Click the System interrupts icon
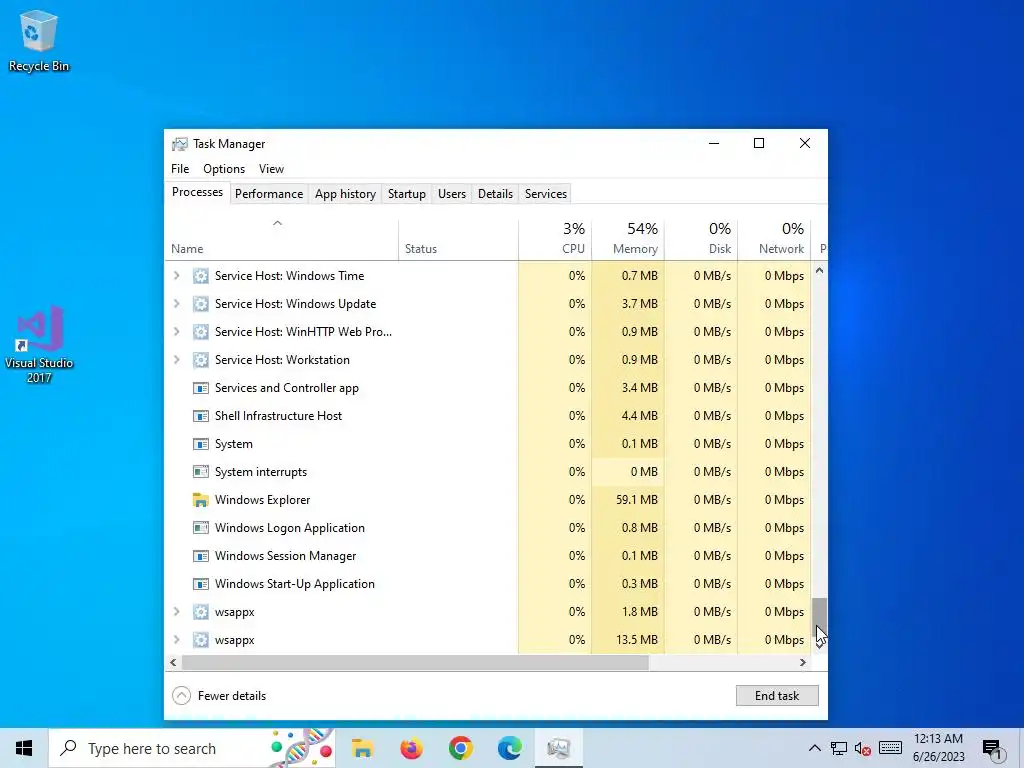Image resolution: width=1024 pixels, height=768 pixels. click(x=200, y=472)
